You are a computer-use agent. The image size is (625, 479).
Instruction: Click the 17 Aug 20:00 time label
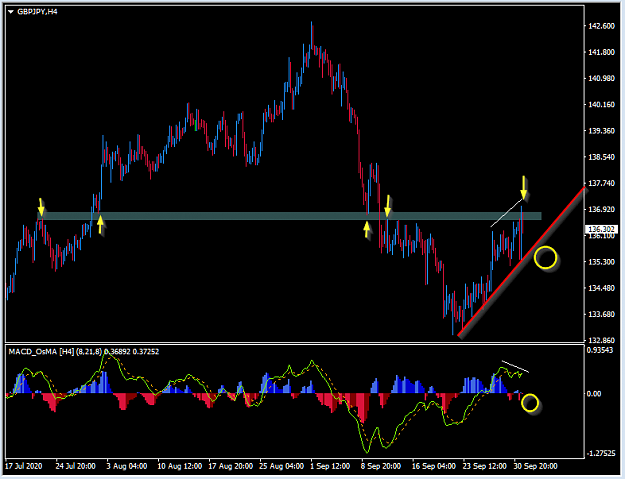point(231,466)
